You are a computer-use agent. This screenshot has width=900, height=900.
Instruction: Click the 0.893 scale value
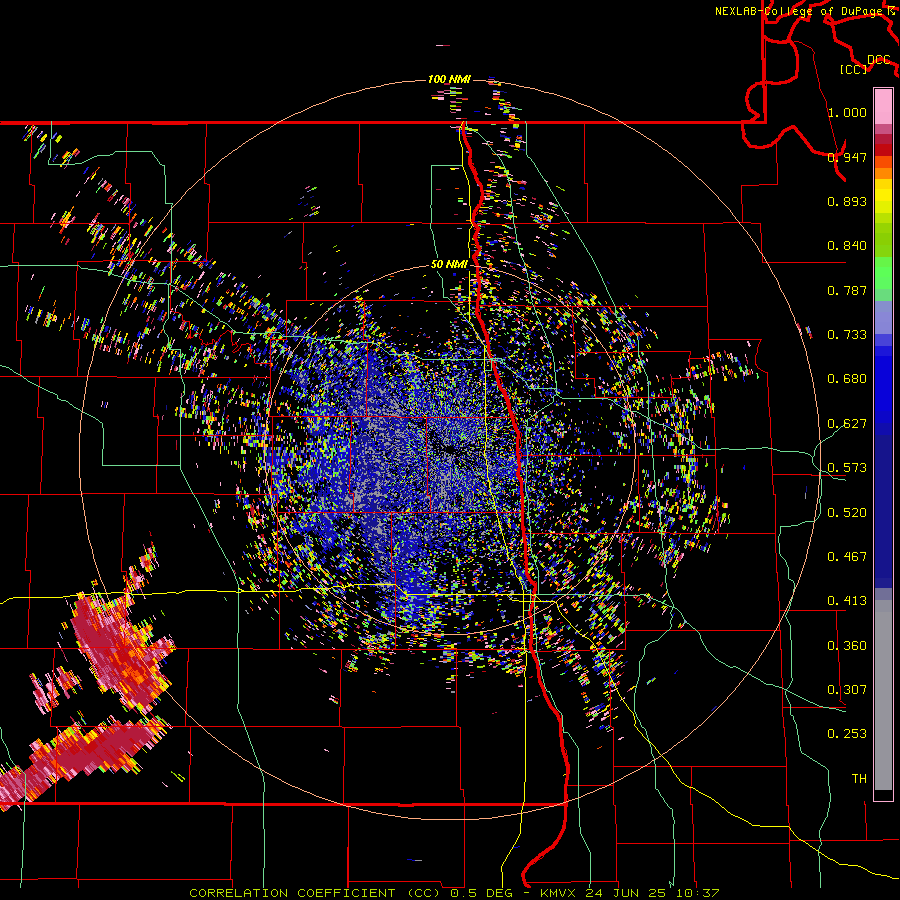pos(847,201)
